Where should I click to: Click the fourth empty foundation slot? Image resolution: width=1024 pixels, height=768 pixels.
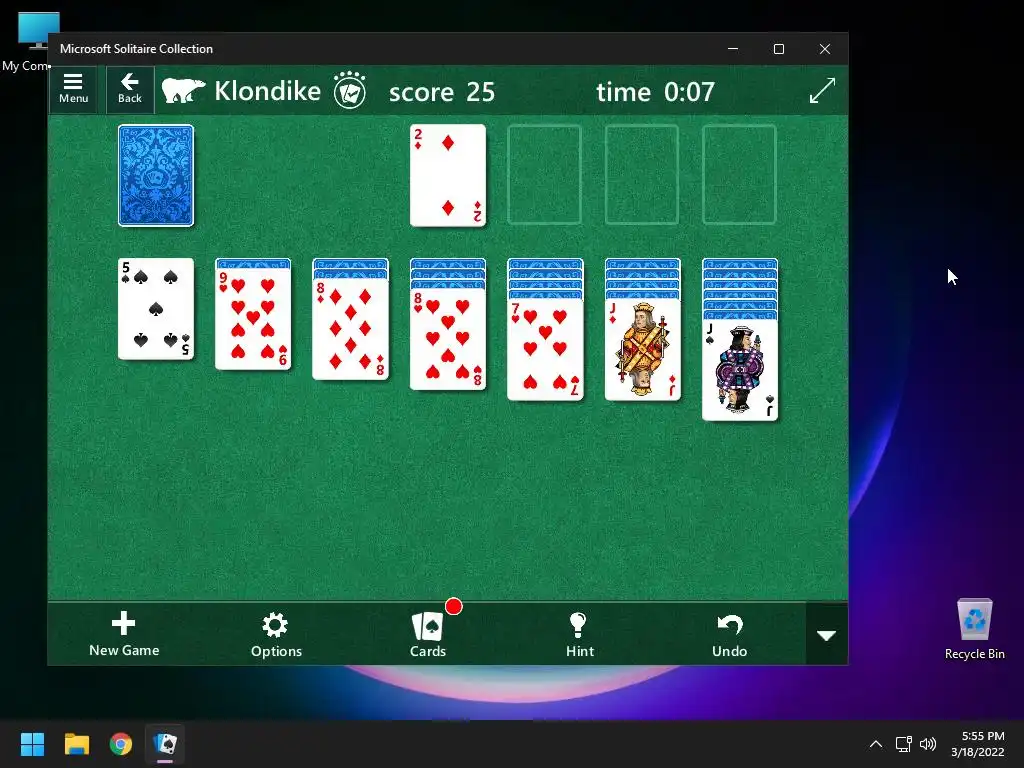pyautogui.click(x=739, y=175)
